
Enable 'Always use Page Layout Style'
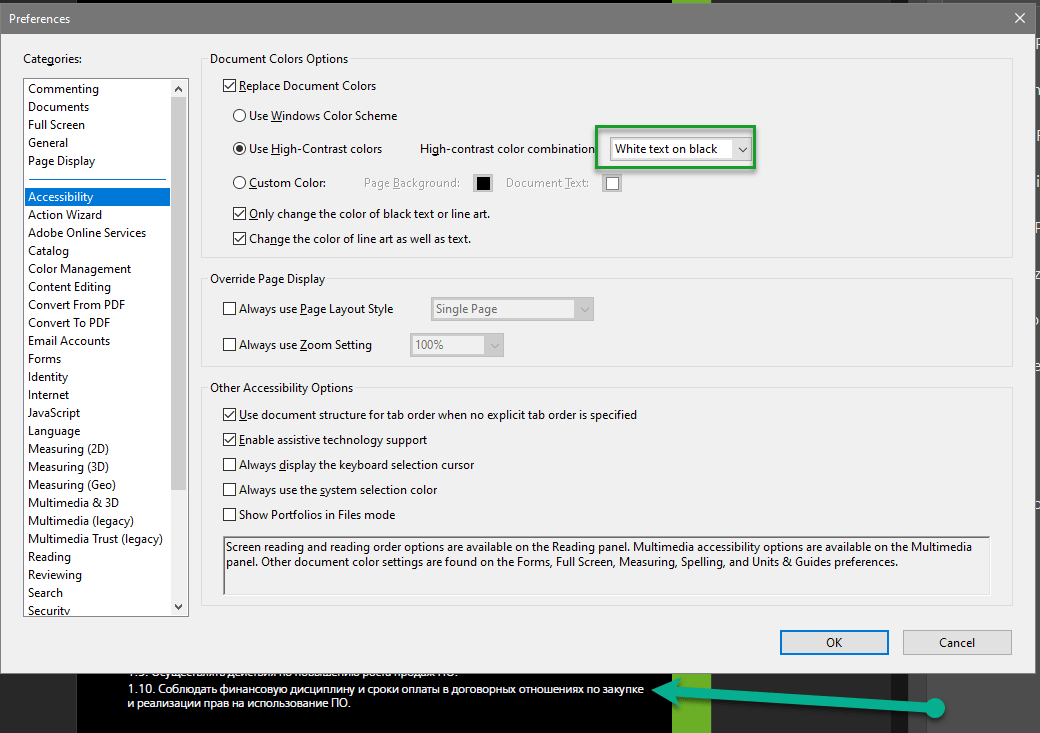pyautogui.click(x=229, y=309)
